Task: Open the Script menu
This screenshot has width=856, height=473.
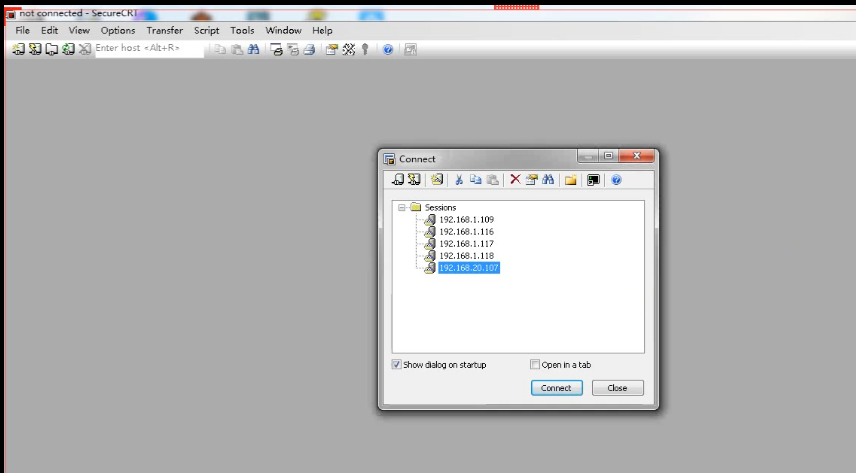Action: pyautogui.click(x=206, y=31)
